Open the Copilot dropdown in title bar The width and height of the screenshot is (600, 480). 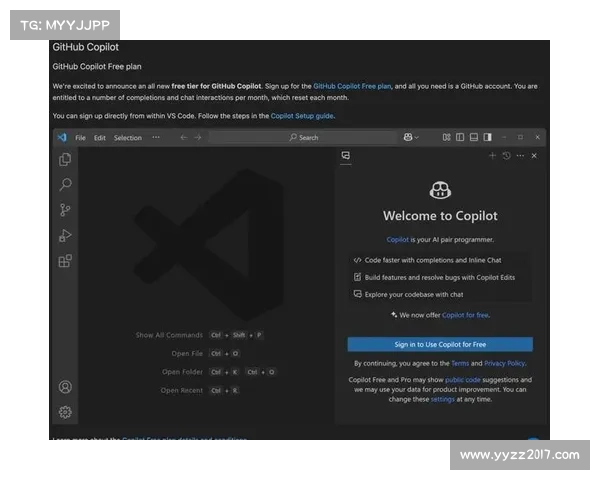[x=410, y=137]
